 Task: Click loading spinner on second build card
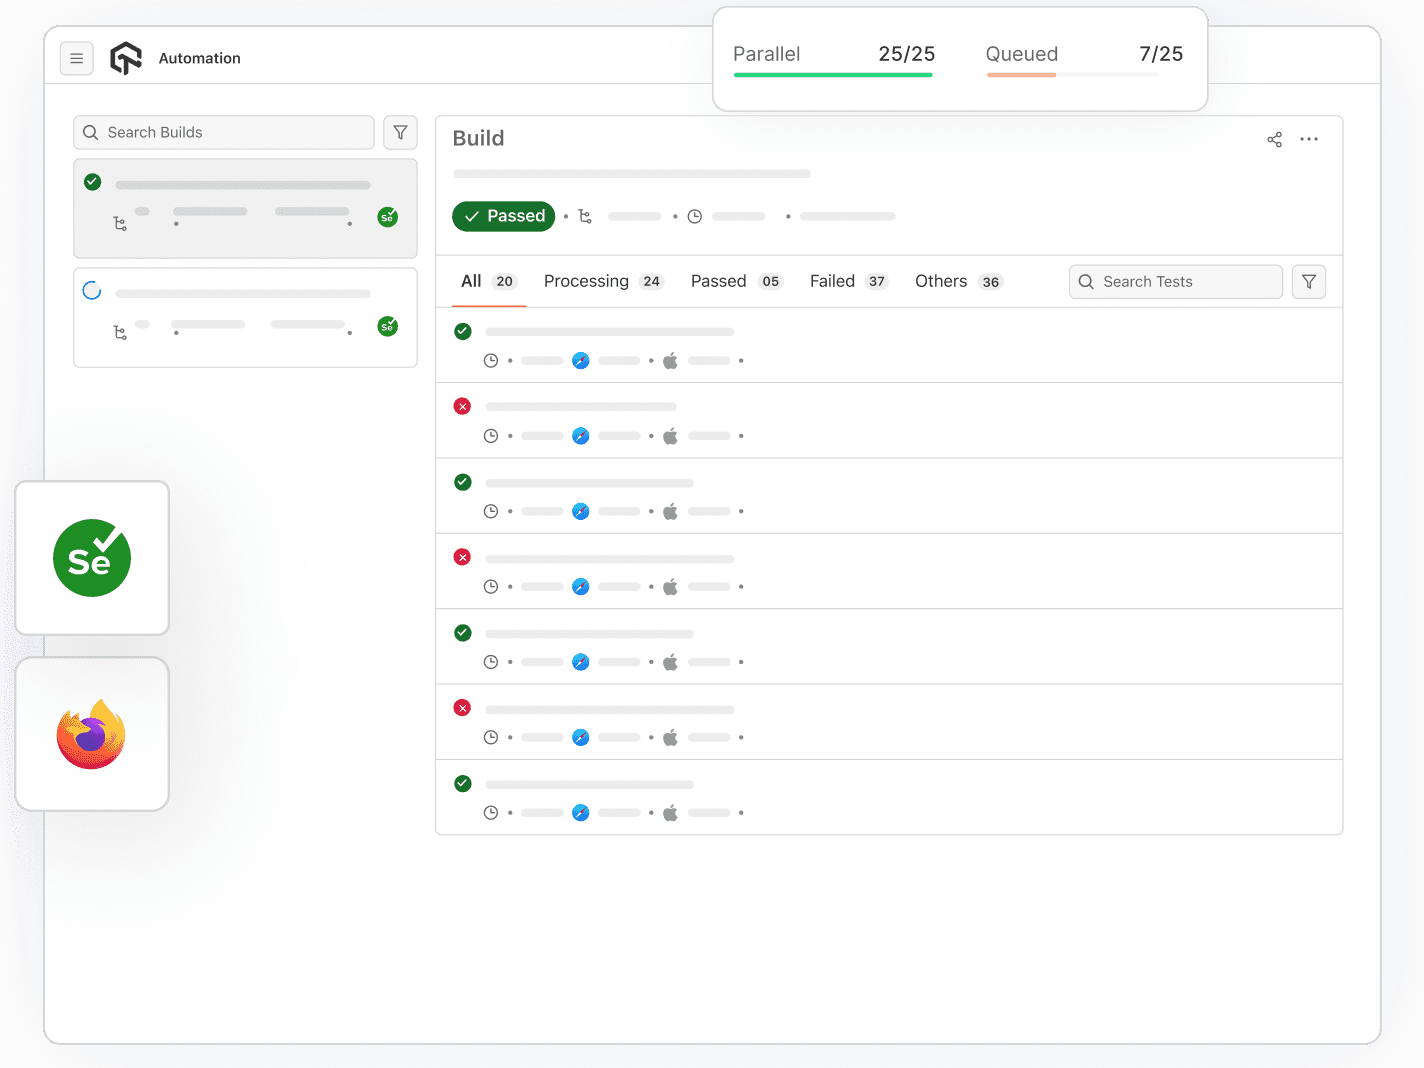pyautogui.click(x=92, y=291)
